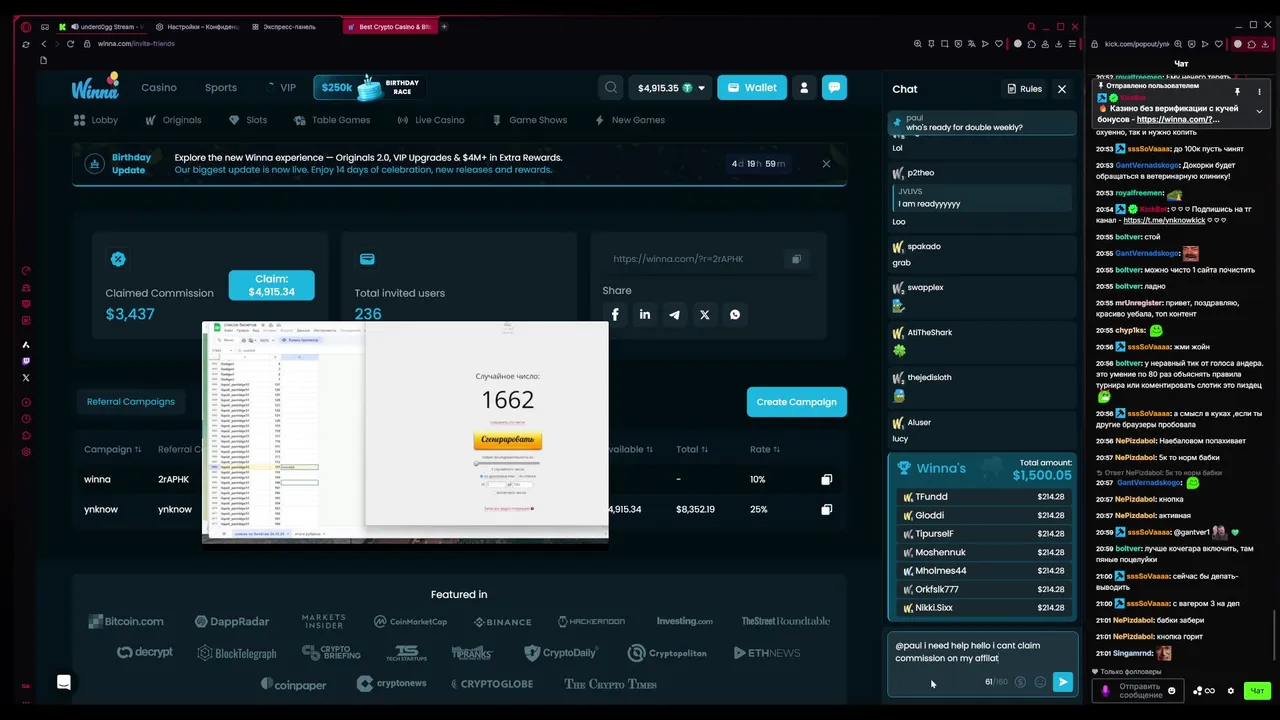Copy the referral link winna.com/?r=2rAPHK
Viewport: 1280px width, 720px height.
[x=796, y=259]
